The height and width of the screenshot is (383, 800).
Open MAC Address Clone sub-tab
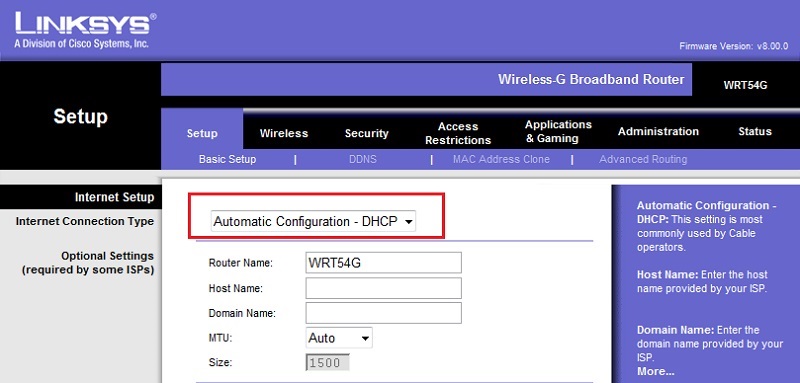coord(501,159)
